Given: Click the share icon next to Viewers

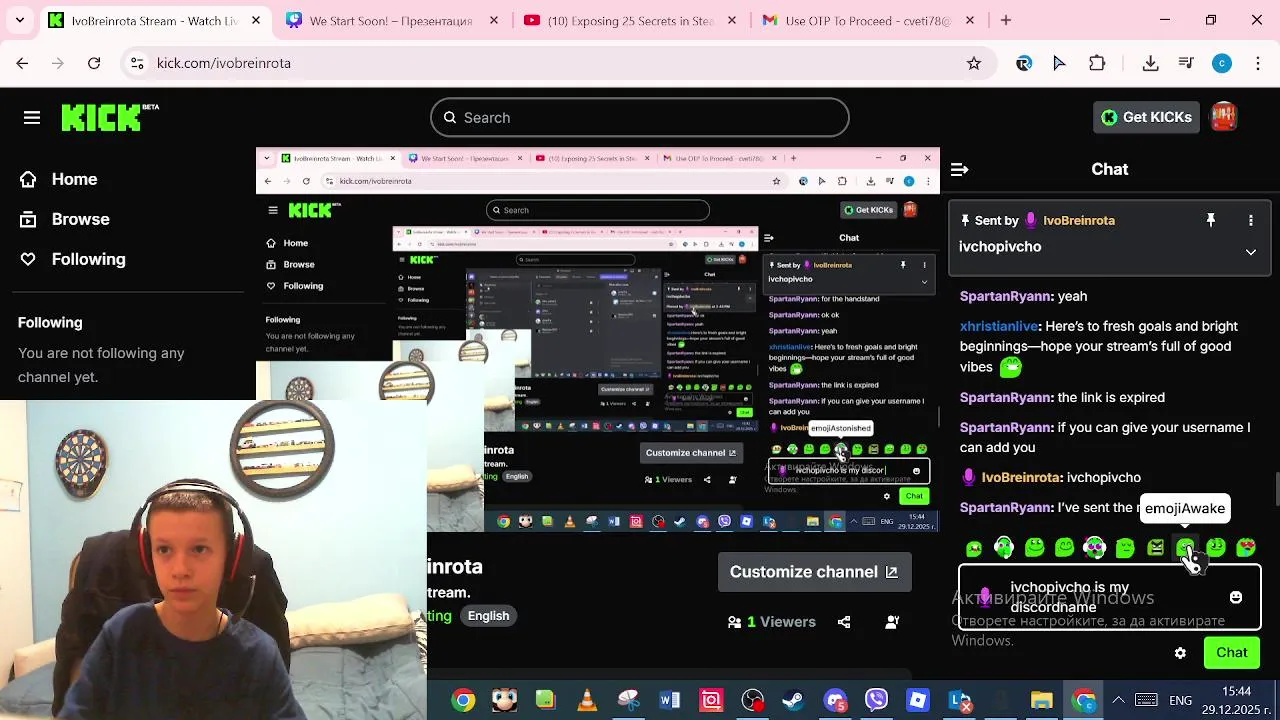Looking at the screenshot, I should click(x=844, y=622).
